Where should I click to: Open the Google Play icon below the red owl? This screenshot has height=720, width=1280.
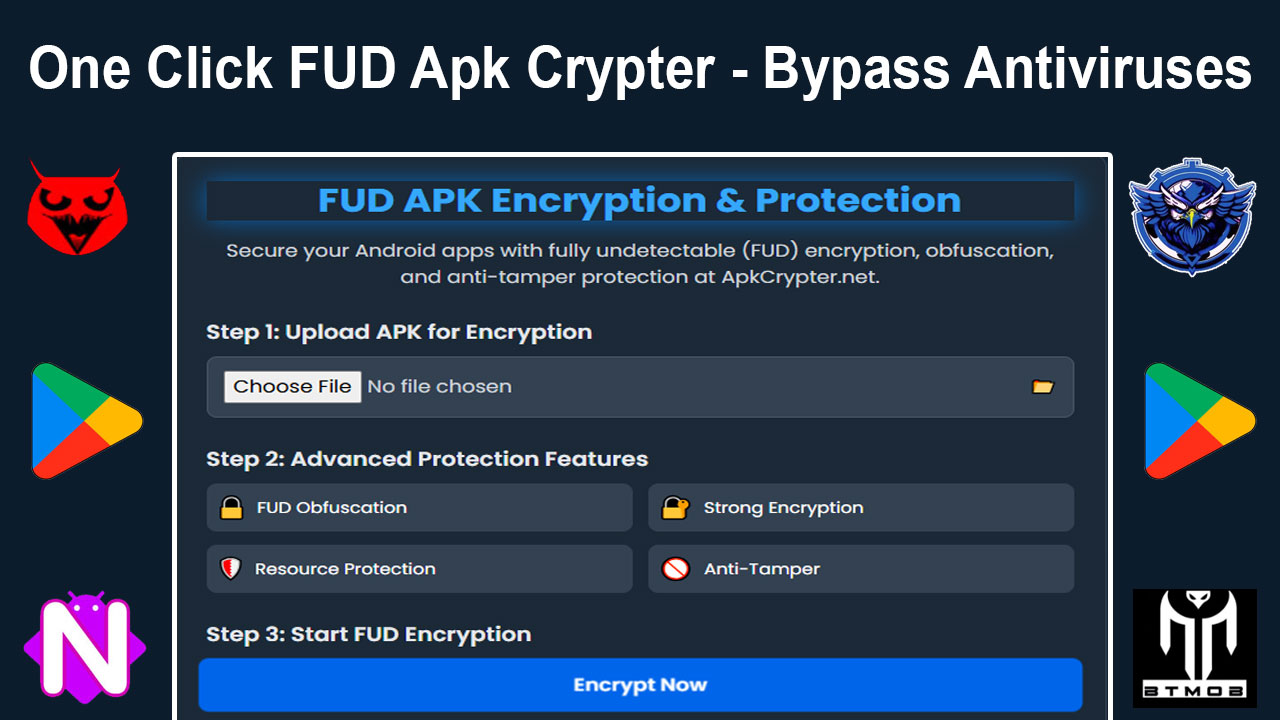(86, 420)
